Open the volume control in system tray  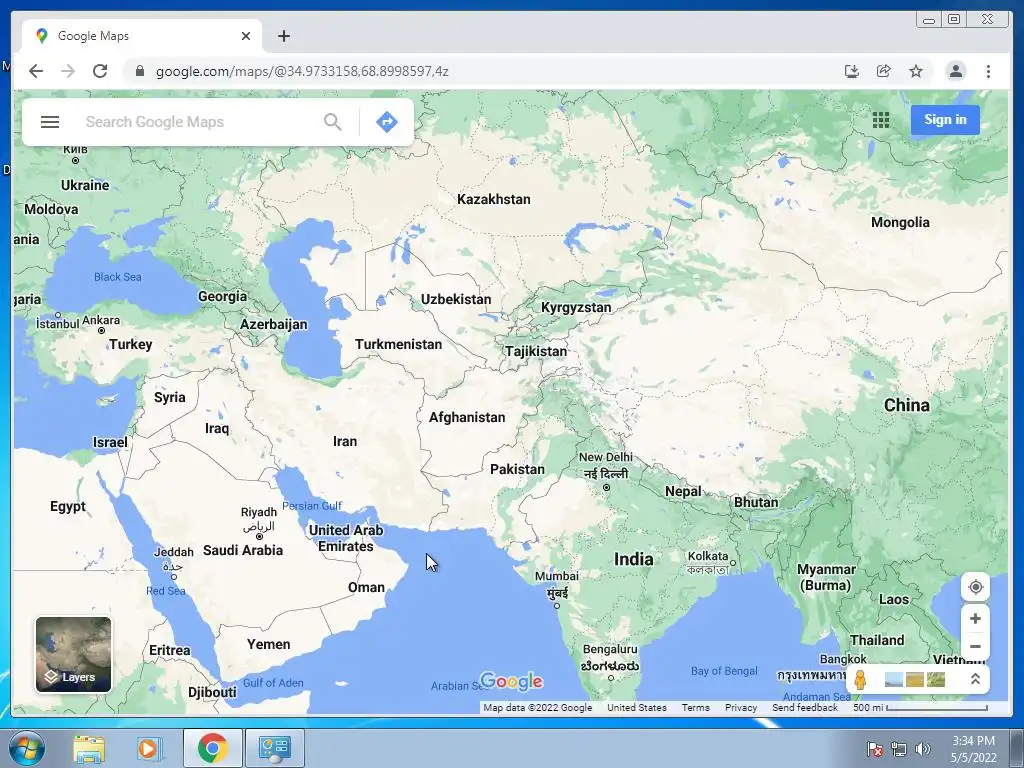922,749
